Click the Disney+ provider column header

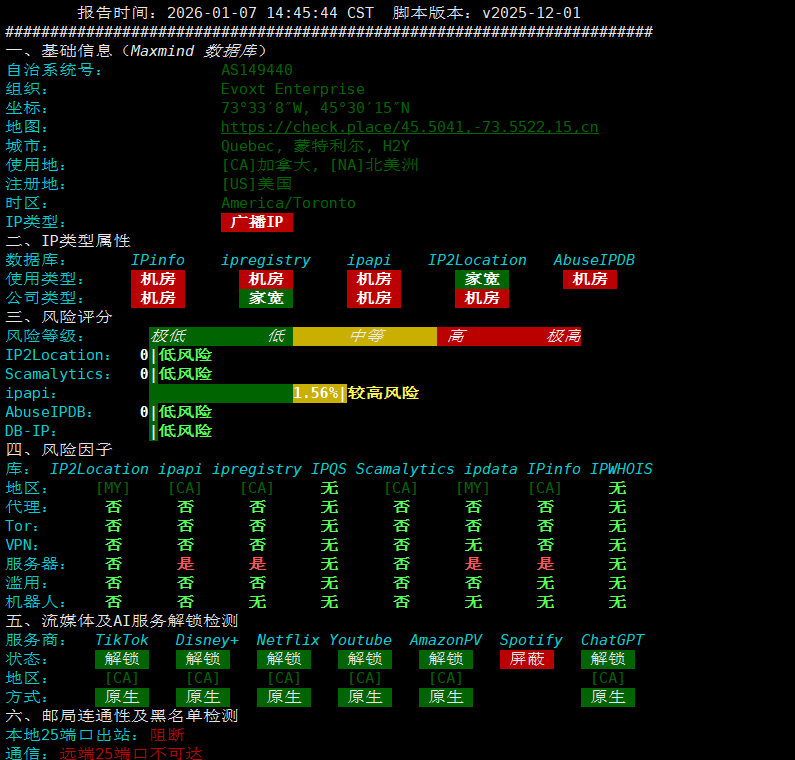207,640
